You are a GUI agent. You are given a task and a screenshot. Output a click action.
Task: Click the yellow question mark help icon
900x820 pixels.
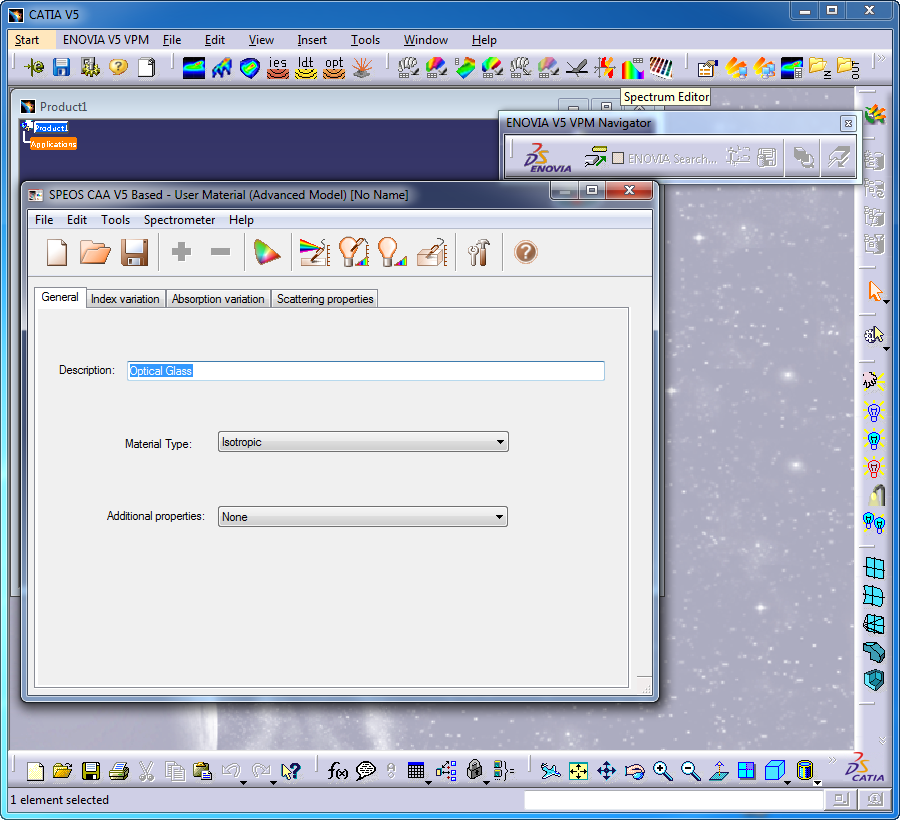pos(118,68)
